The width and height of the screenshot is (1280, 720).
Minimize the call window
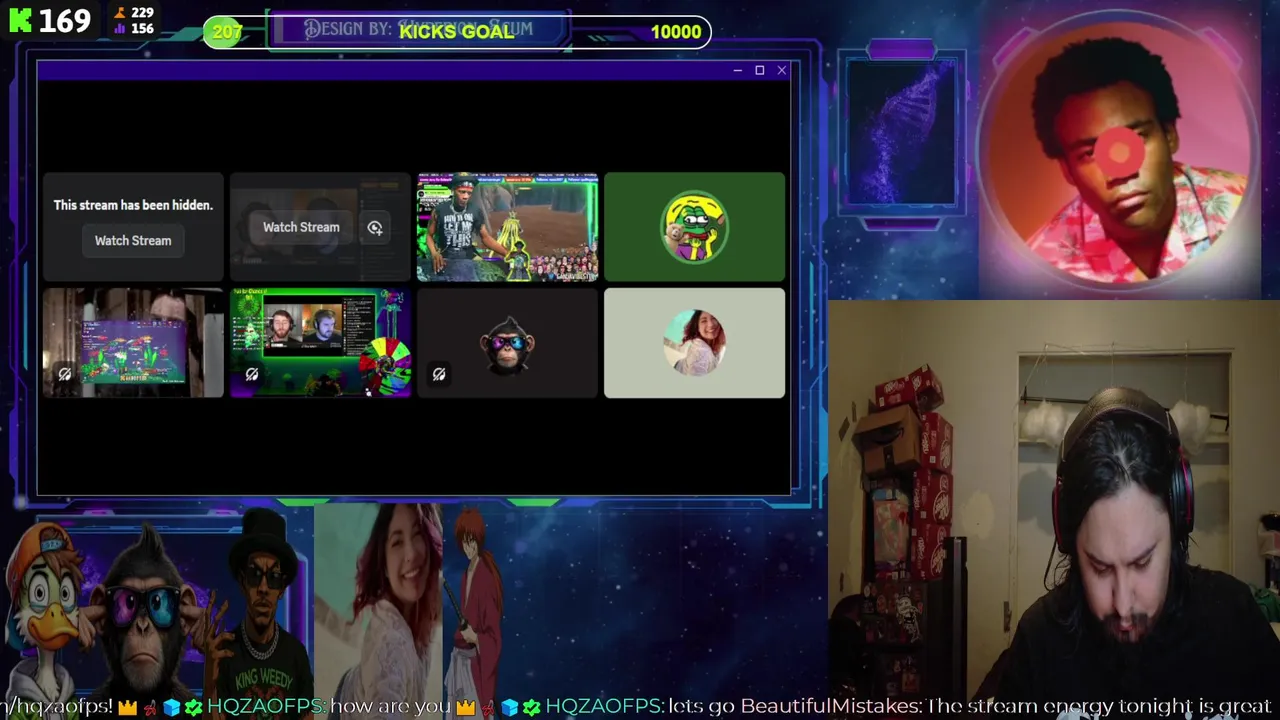coord(737,70)
